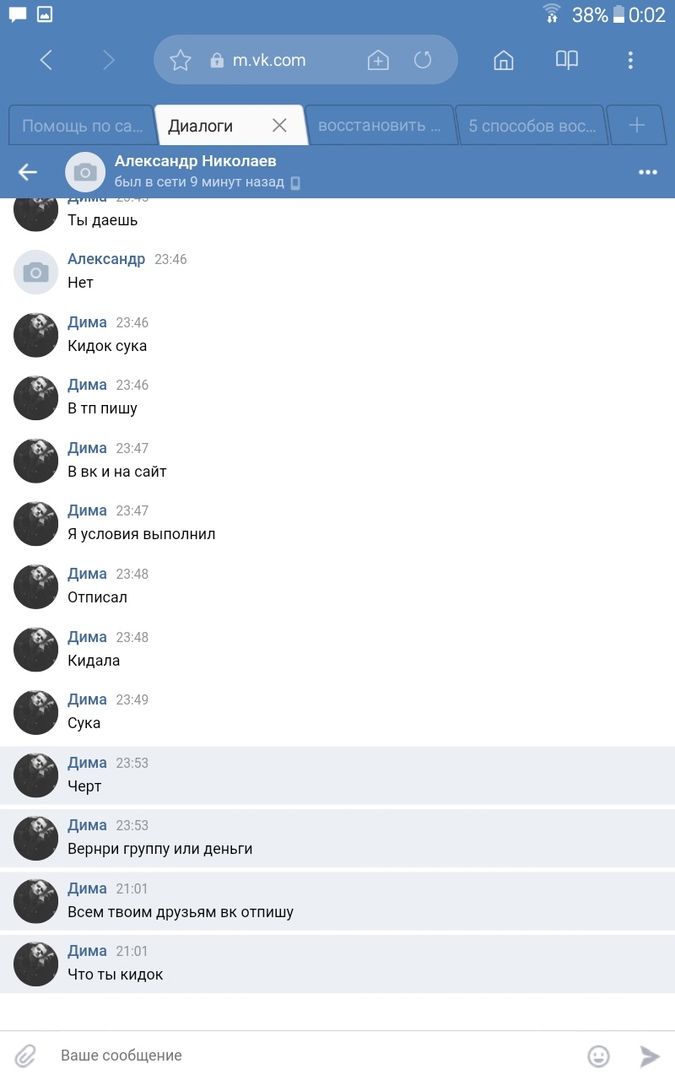
Task: Open the browser home page icon
Action: click(503, 61)
